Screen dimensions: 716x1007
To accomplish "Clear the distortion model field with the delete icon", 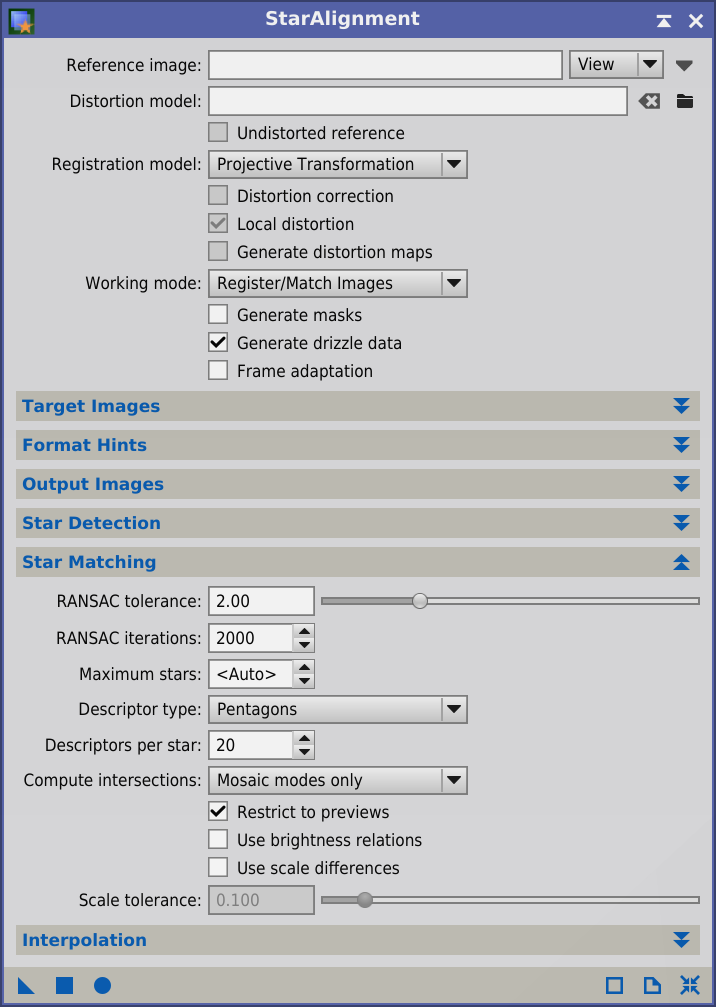I will click(649, 101).
